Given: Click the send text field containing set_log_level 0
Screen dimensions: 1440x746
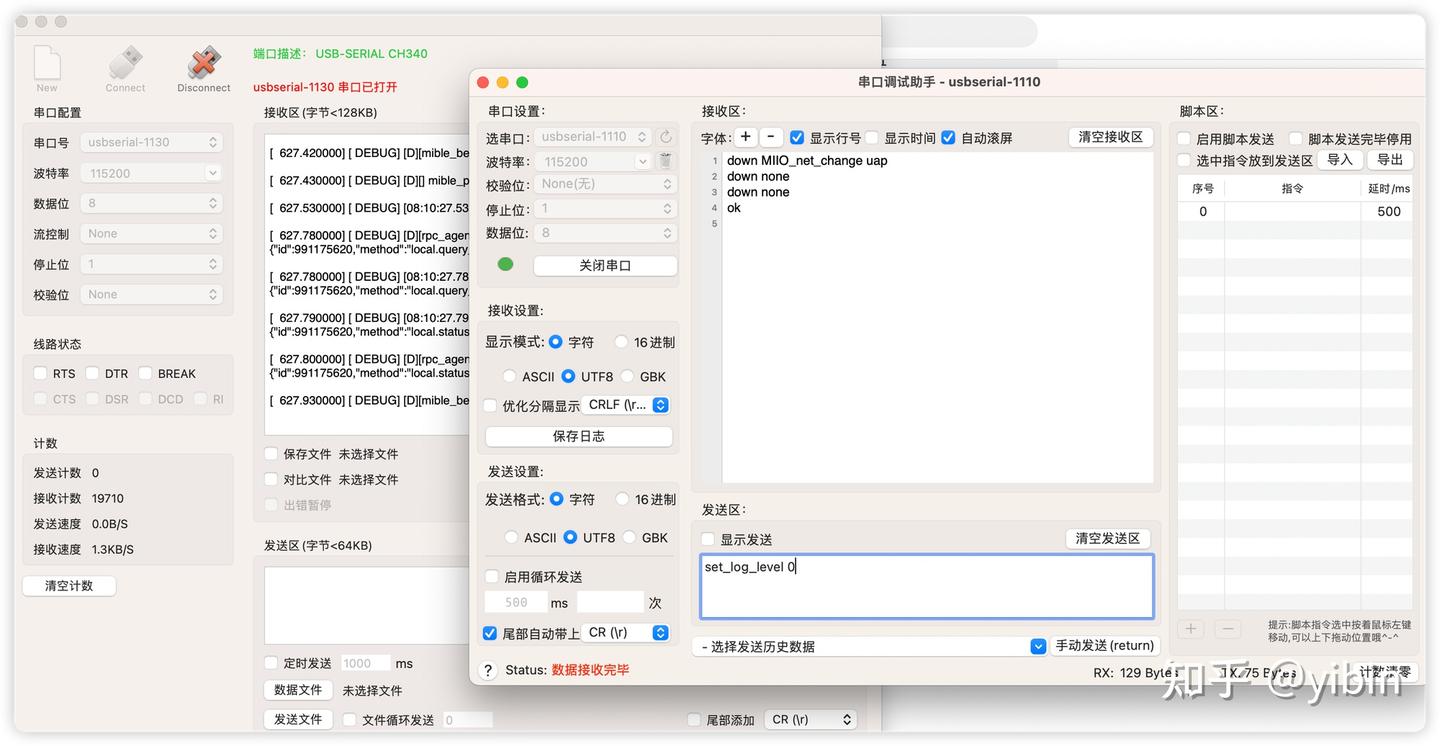Looking at the screenshot, I should (x=927, y=587).
